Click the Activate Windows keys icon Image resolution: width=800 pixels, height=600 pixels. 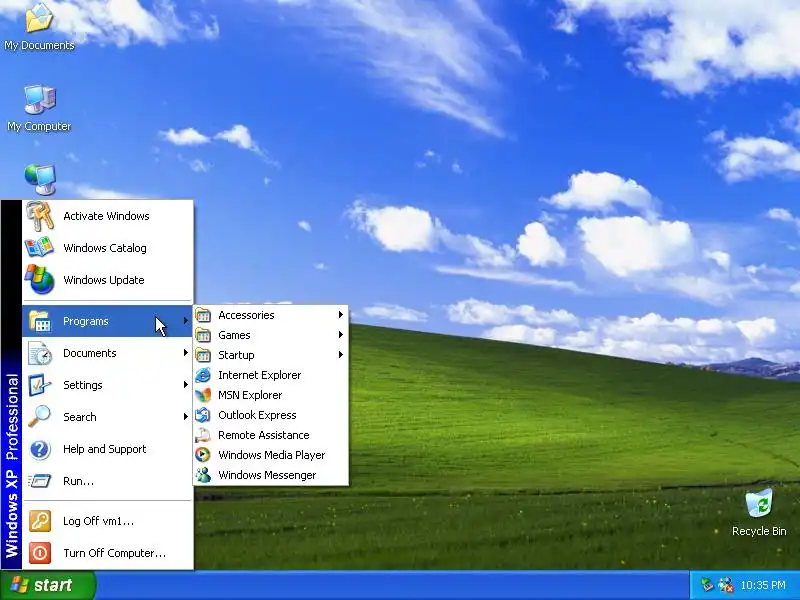click(x=40, y=216)
